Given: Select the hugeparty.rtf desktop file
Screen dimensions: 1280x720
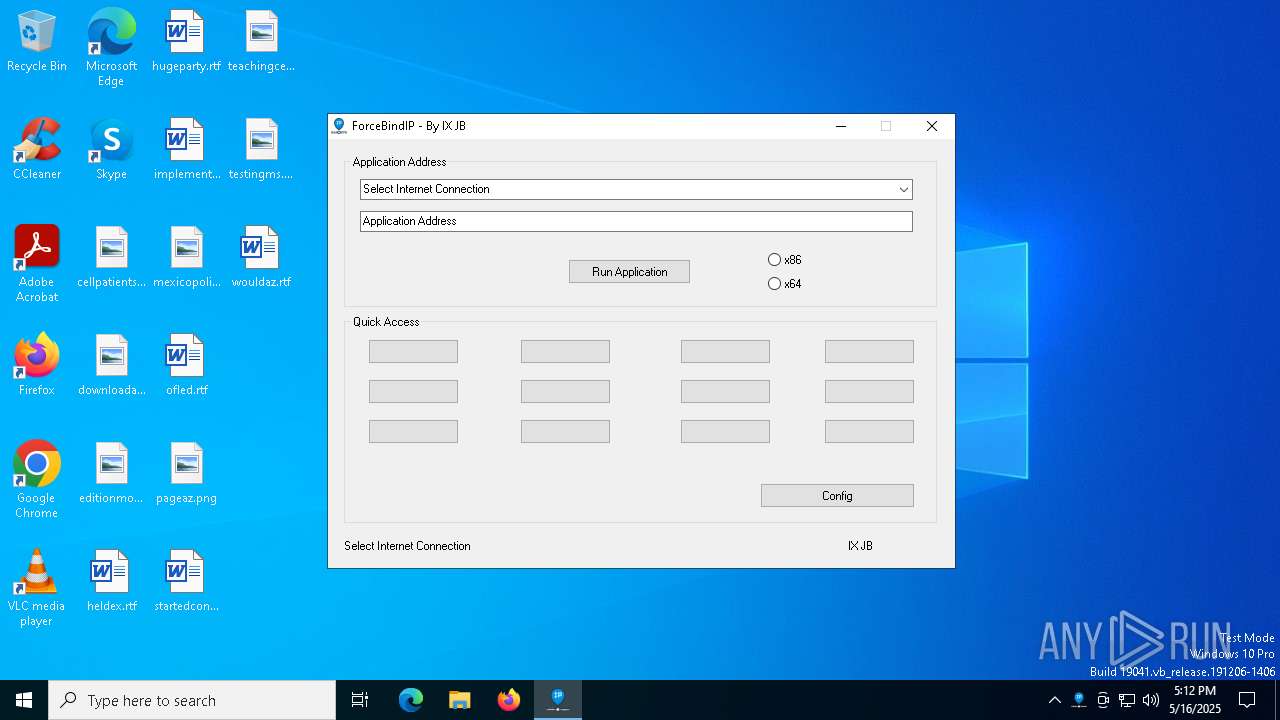Looking at the screenshot, I should tap(186, 42).
